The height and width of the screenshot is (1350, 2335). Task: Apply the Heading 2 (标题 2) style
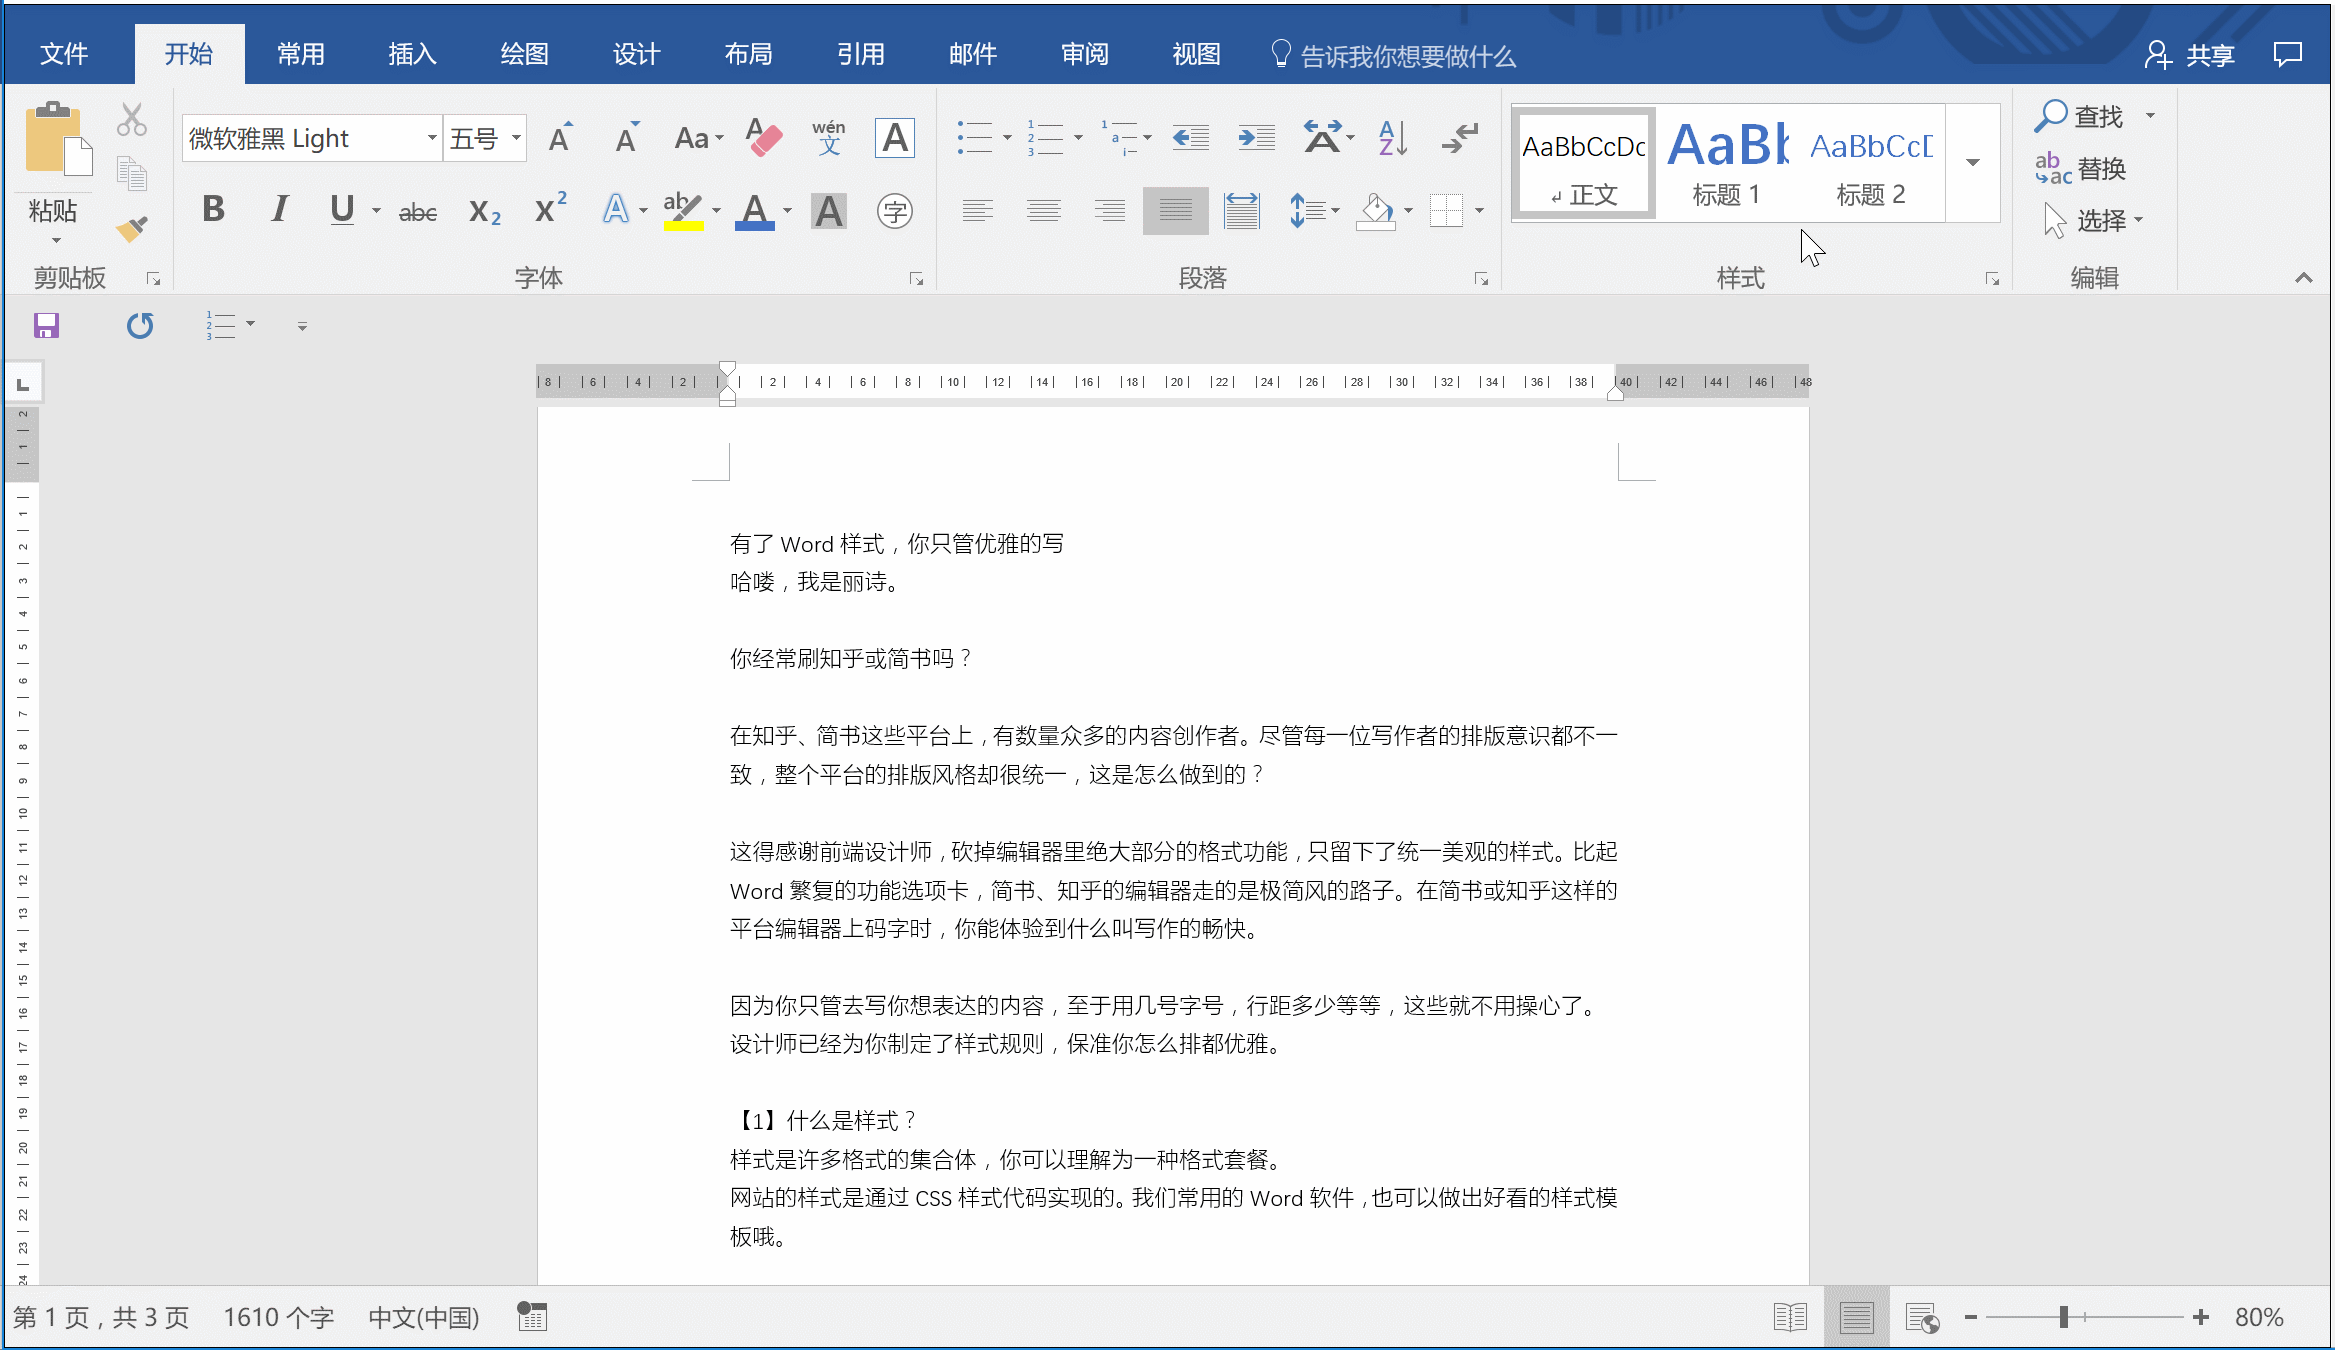[x=1871, y=162]
